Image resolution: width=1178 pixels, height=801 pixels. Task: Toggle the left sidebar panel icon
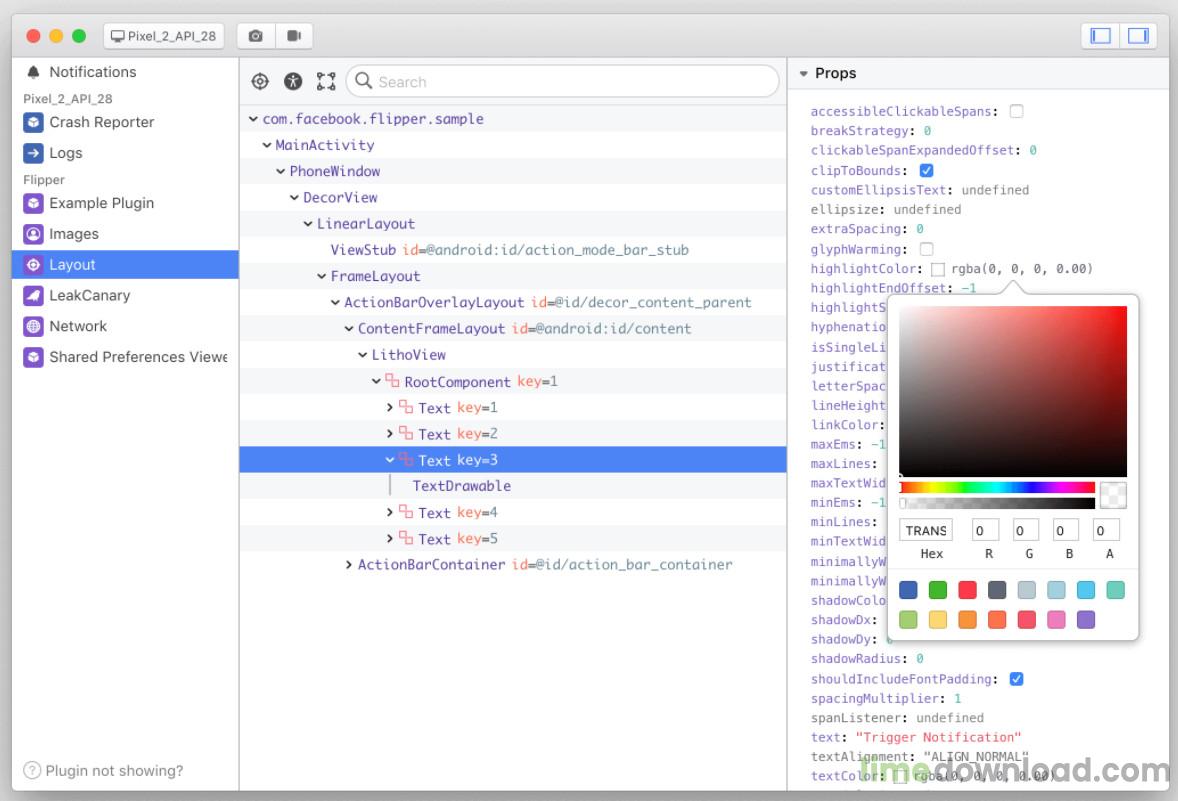point(1101,36)
